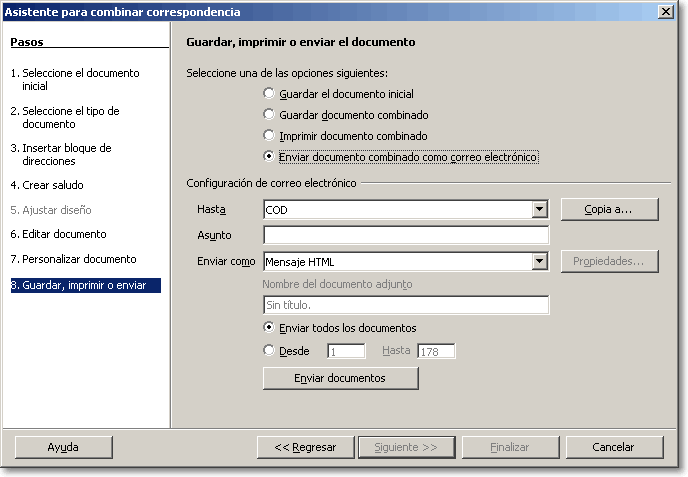Click disabled step 5 Ajustar diseño
The height and width of the screenshot is (477, 688).
51,210
